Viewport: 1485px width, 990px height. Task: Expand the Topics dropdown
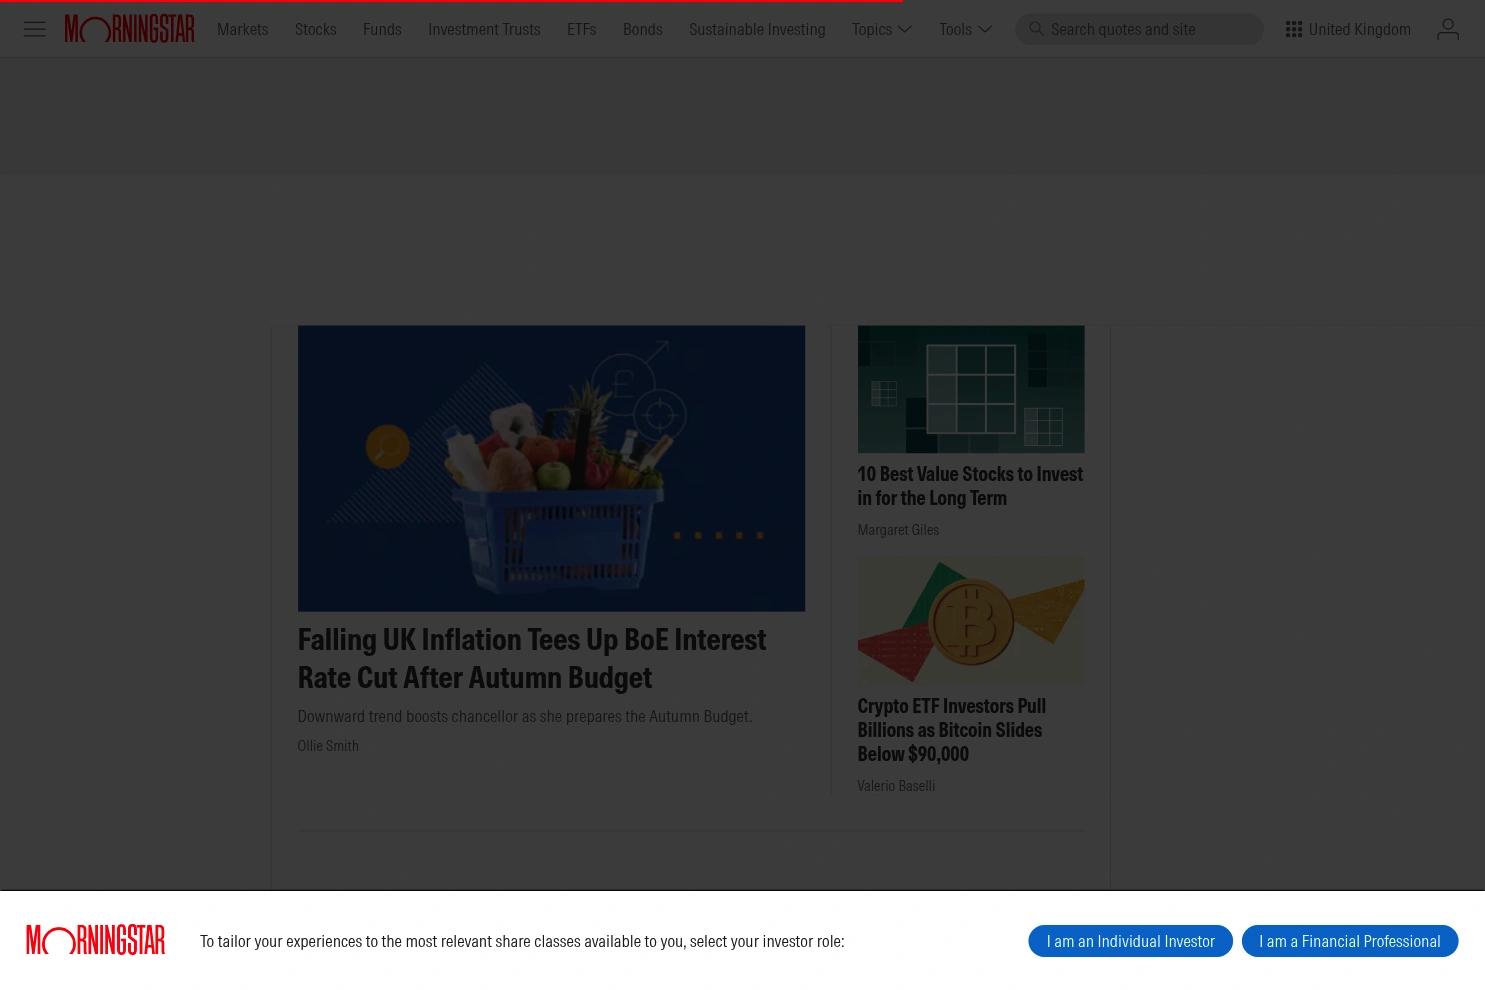[x=882, y=29]
